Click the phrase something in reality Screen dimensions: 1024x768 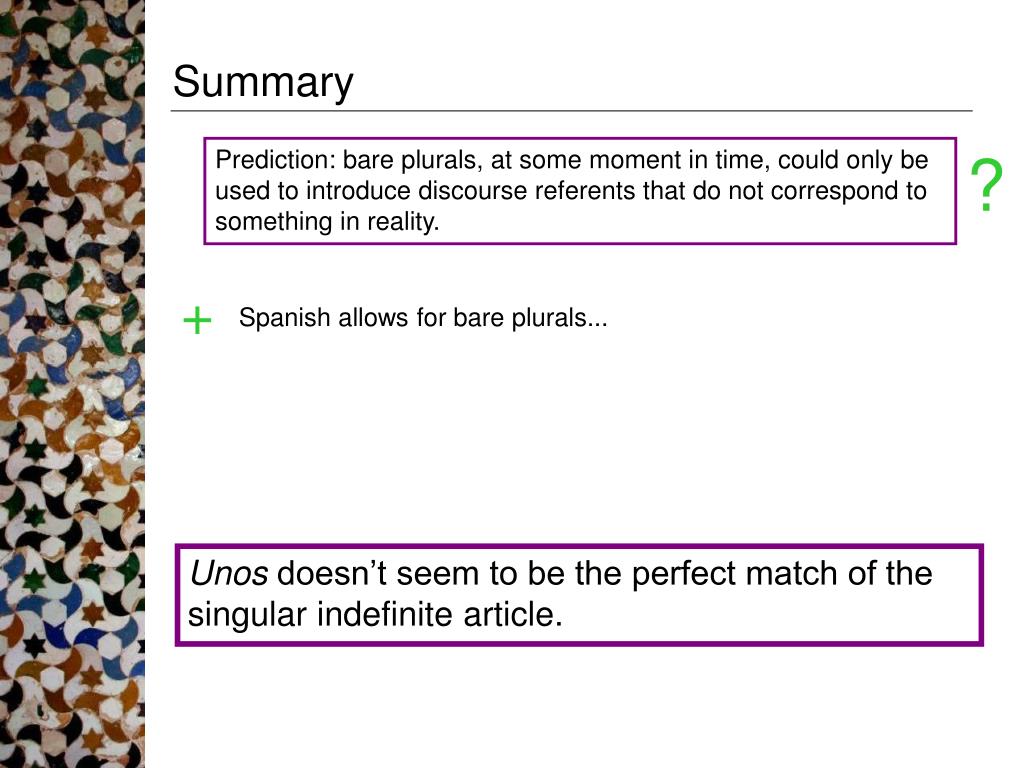[327, 222]
